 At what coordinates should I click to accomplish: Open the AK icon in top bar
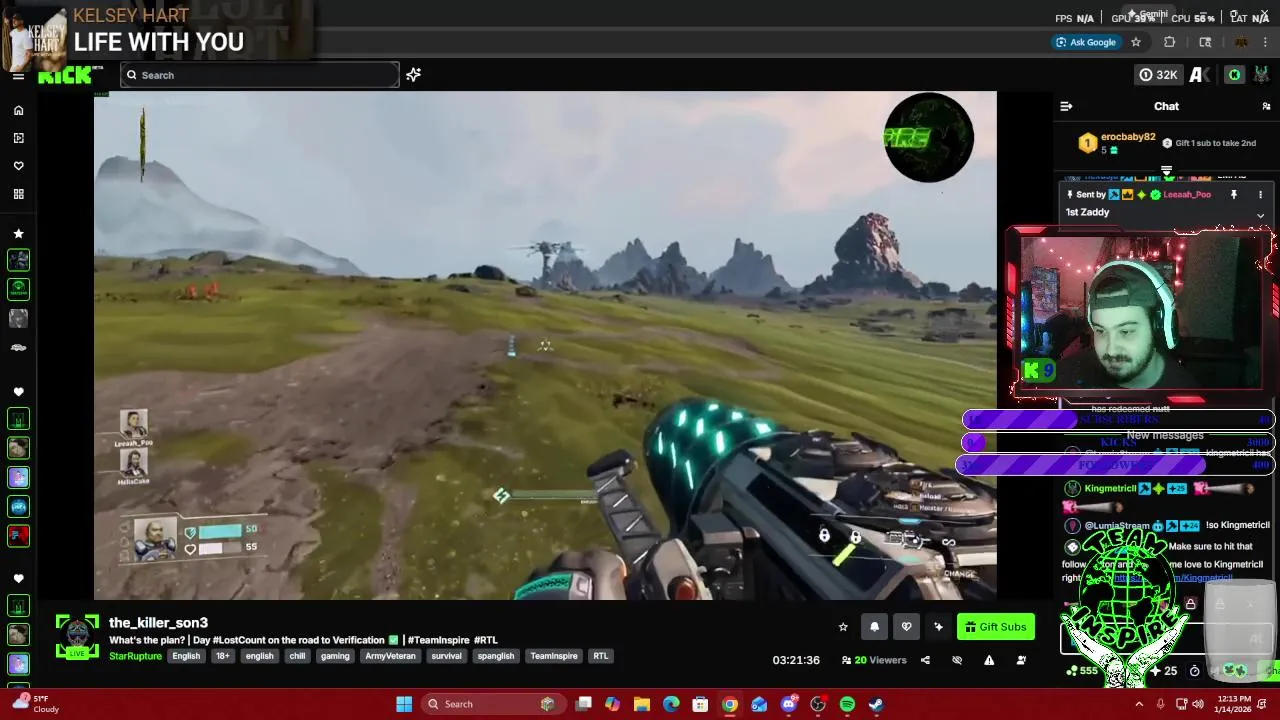click(x=1200, y=75)
